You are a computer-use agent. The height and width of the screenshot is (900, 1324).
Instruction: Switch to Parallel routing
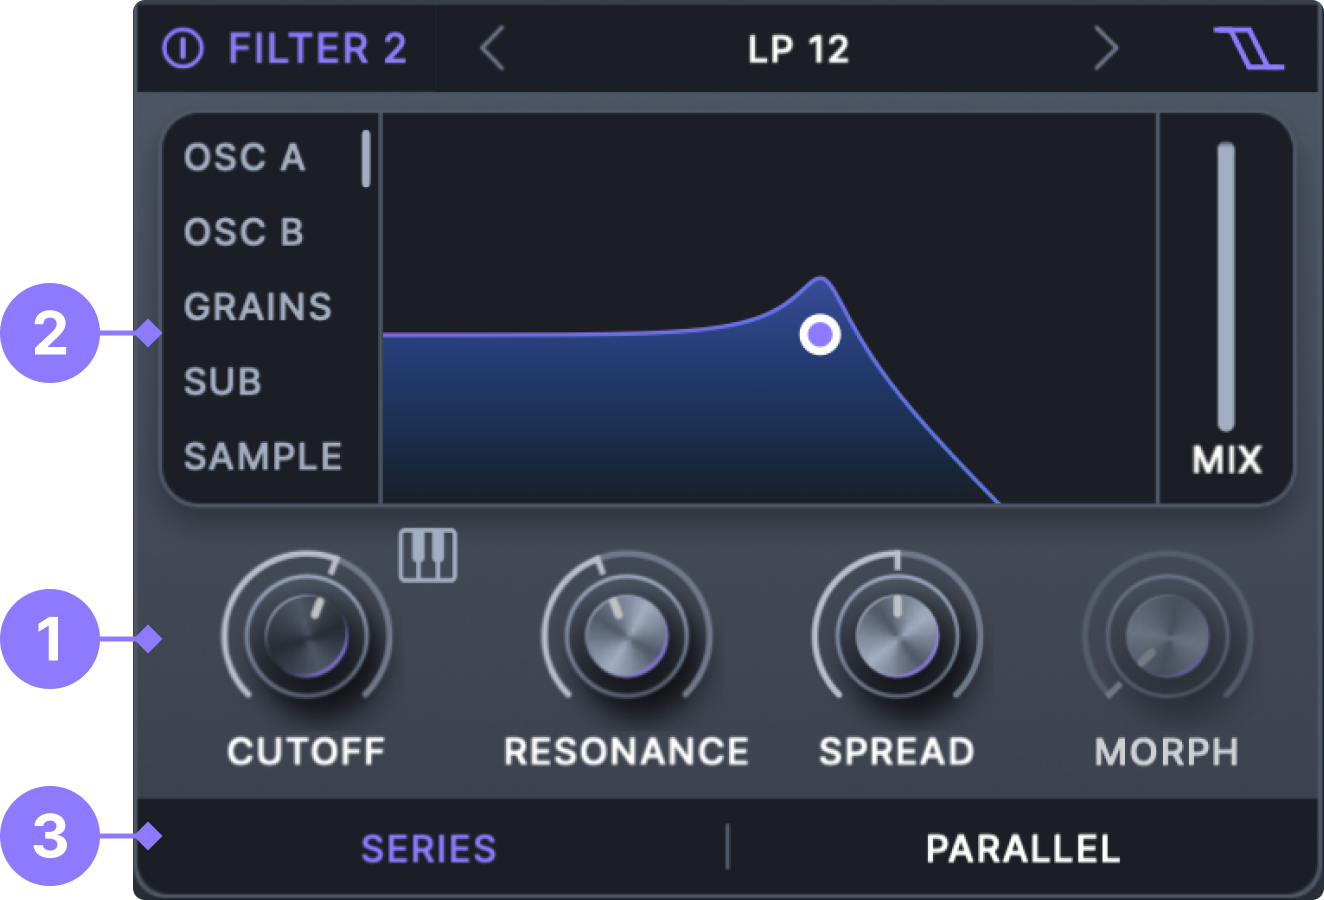tap(1022, 849)
